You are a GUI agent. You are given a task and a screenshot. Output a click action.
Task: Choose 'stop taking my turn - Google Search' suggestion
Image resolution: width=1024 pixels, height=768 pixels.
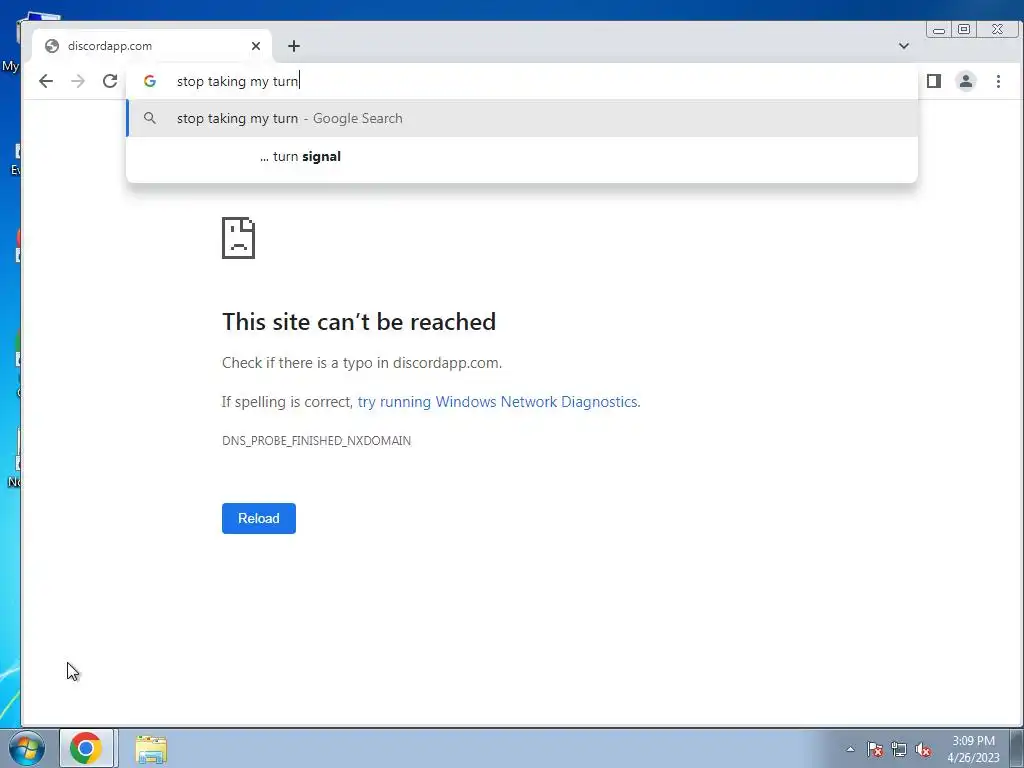tap(522, 118)
